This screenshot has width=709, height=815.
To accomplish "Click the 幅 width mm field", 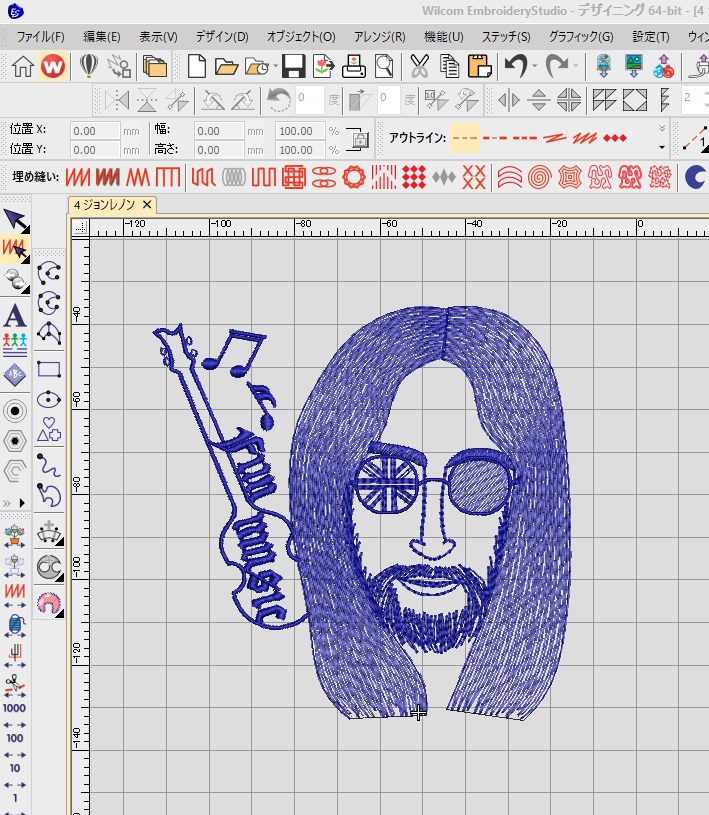I will 219,131.
